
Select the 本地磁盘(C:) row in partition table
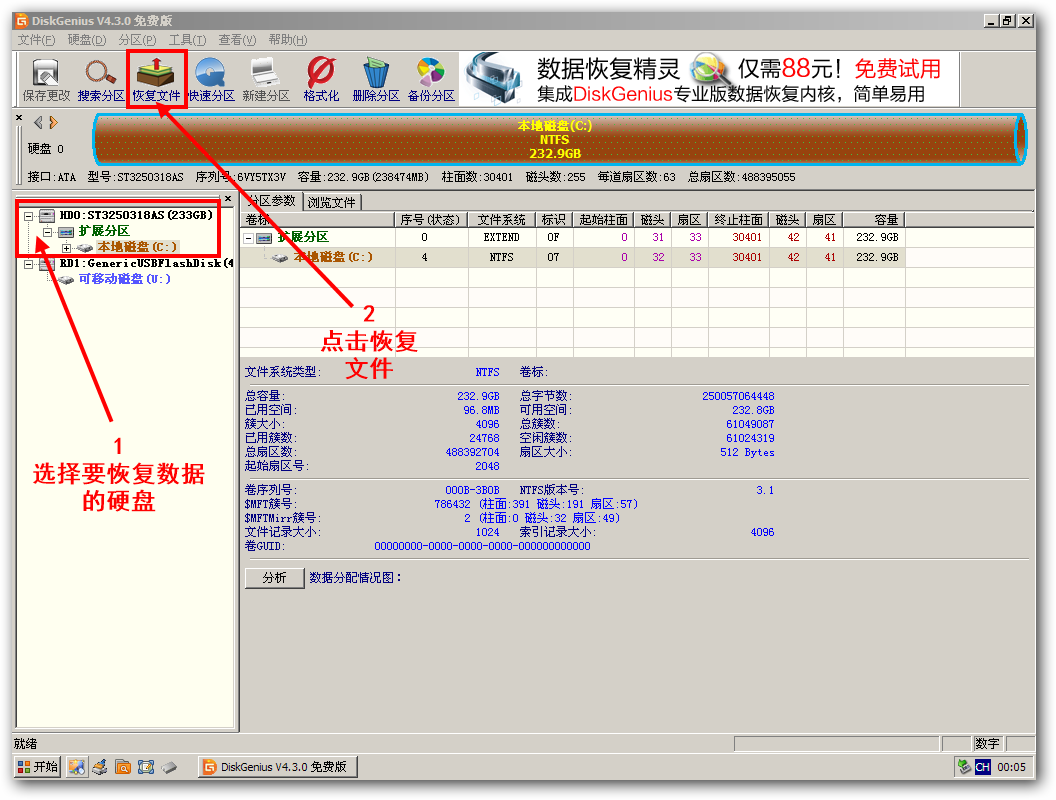coord(571,257)
